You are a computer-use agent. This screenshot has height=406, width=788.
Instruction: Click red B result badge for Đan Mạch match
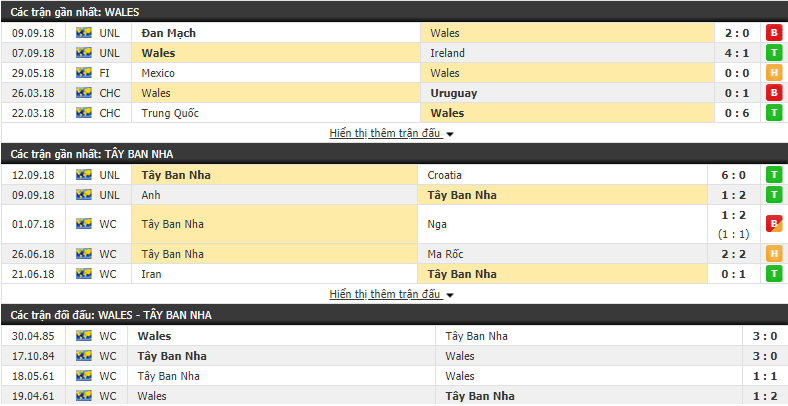pyautogui.click(x=774, y=33)
